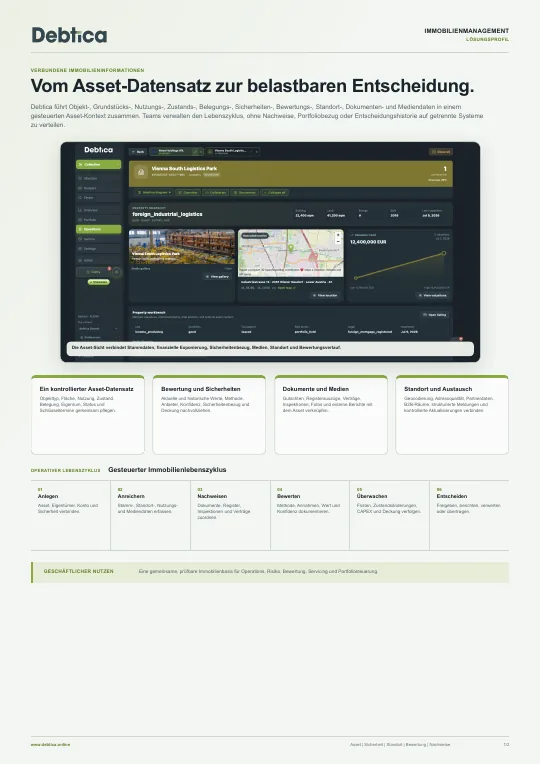The image size is (540, 765).
Task: Click the Bewertung und Sicherheiten card
Action: [209, 415]
